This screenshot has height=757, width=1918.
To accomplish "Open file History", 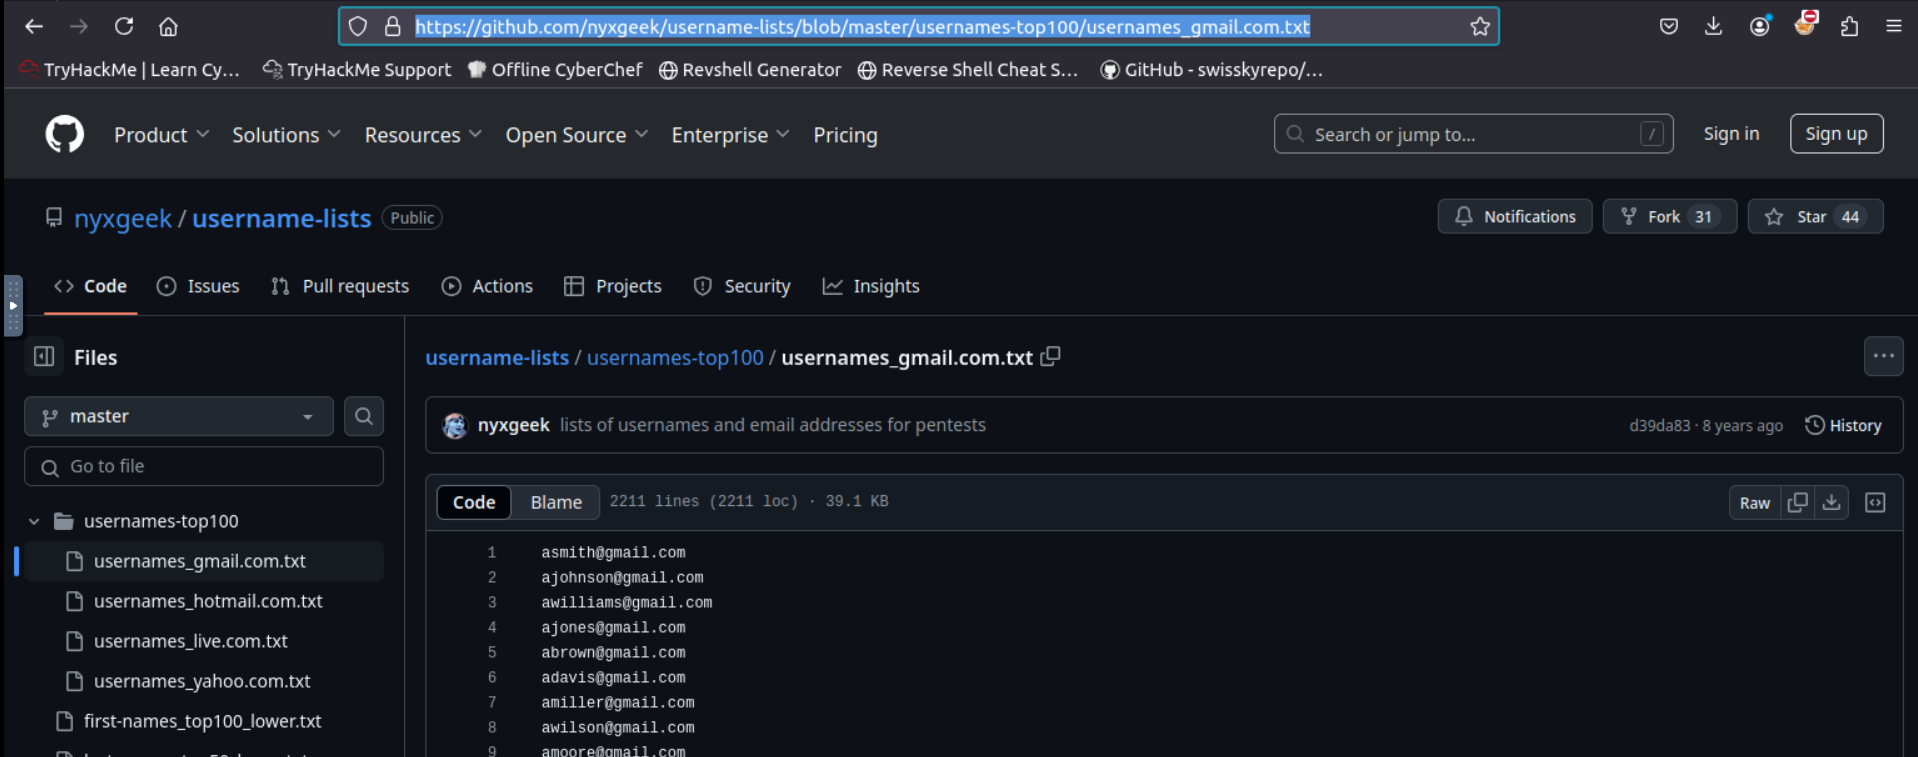I will click(x=1843, y=425).
